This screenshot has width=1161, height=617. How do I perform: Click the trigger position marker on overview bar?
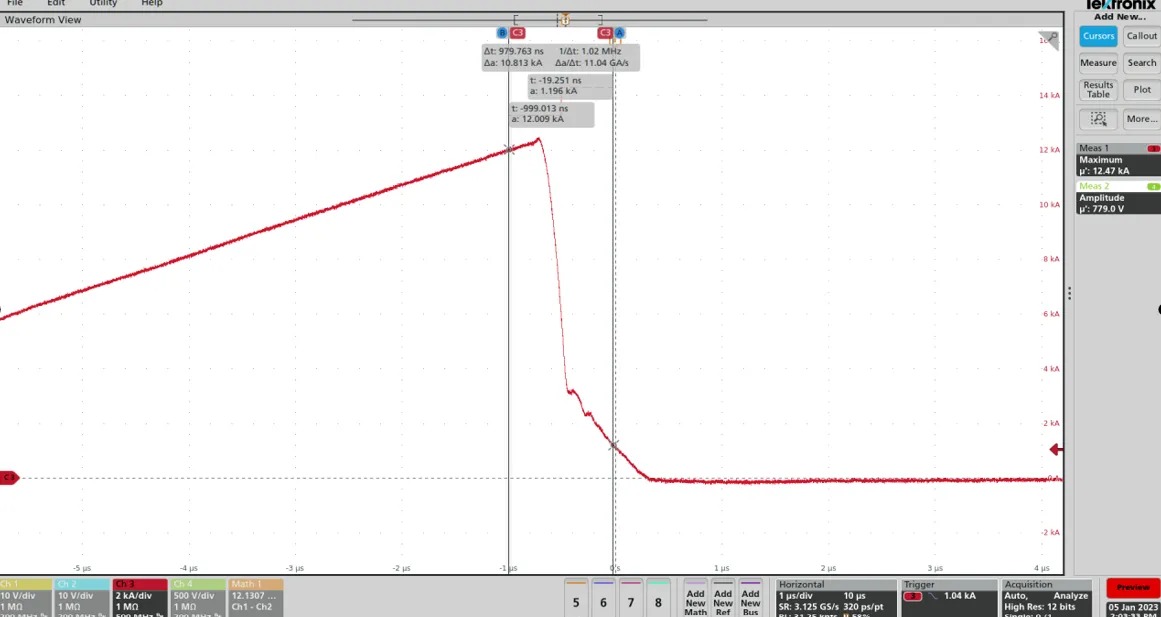[565, 20]
